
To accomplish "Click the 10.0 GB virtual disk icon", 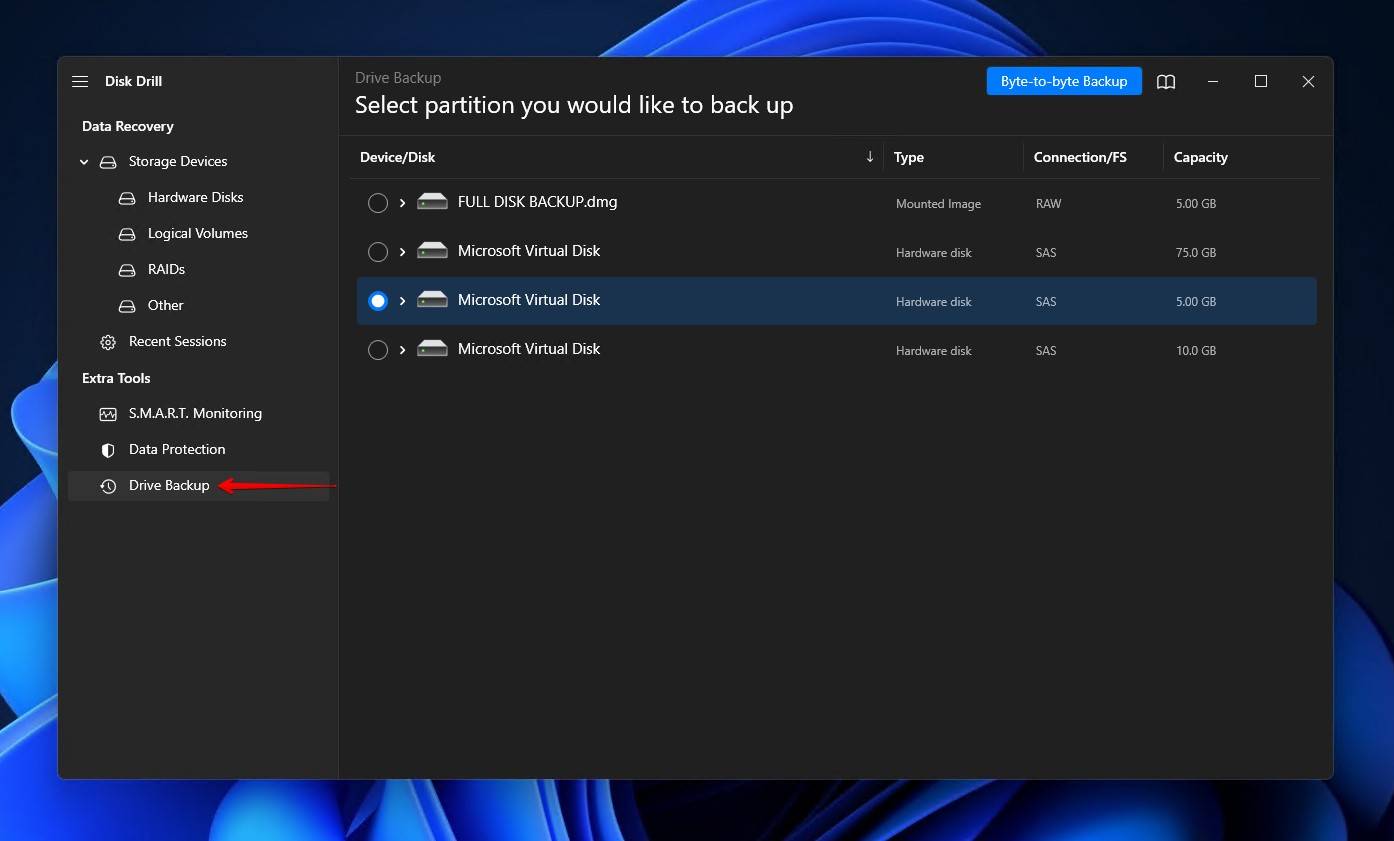I will [x=432, y=349].
